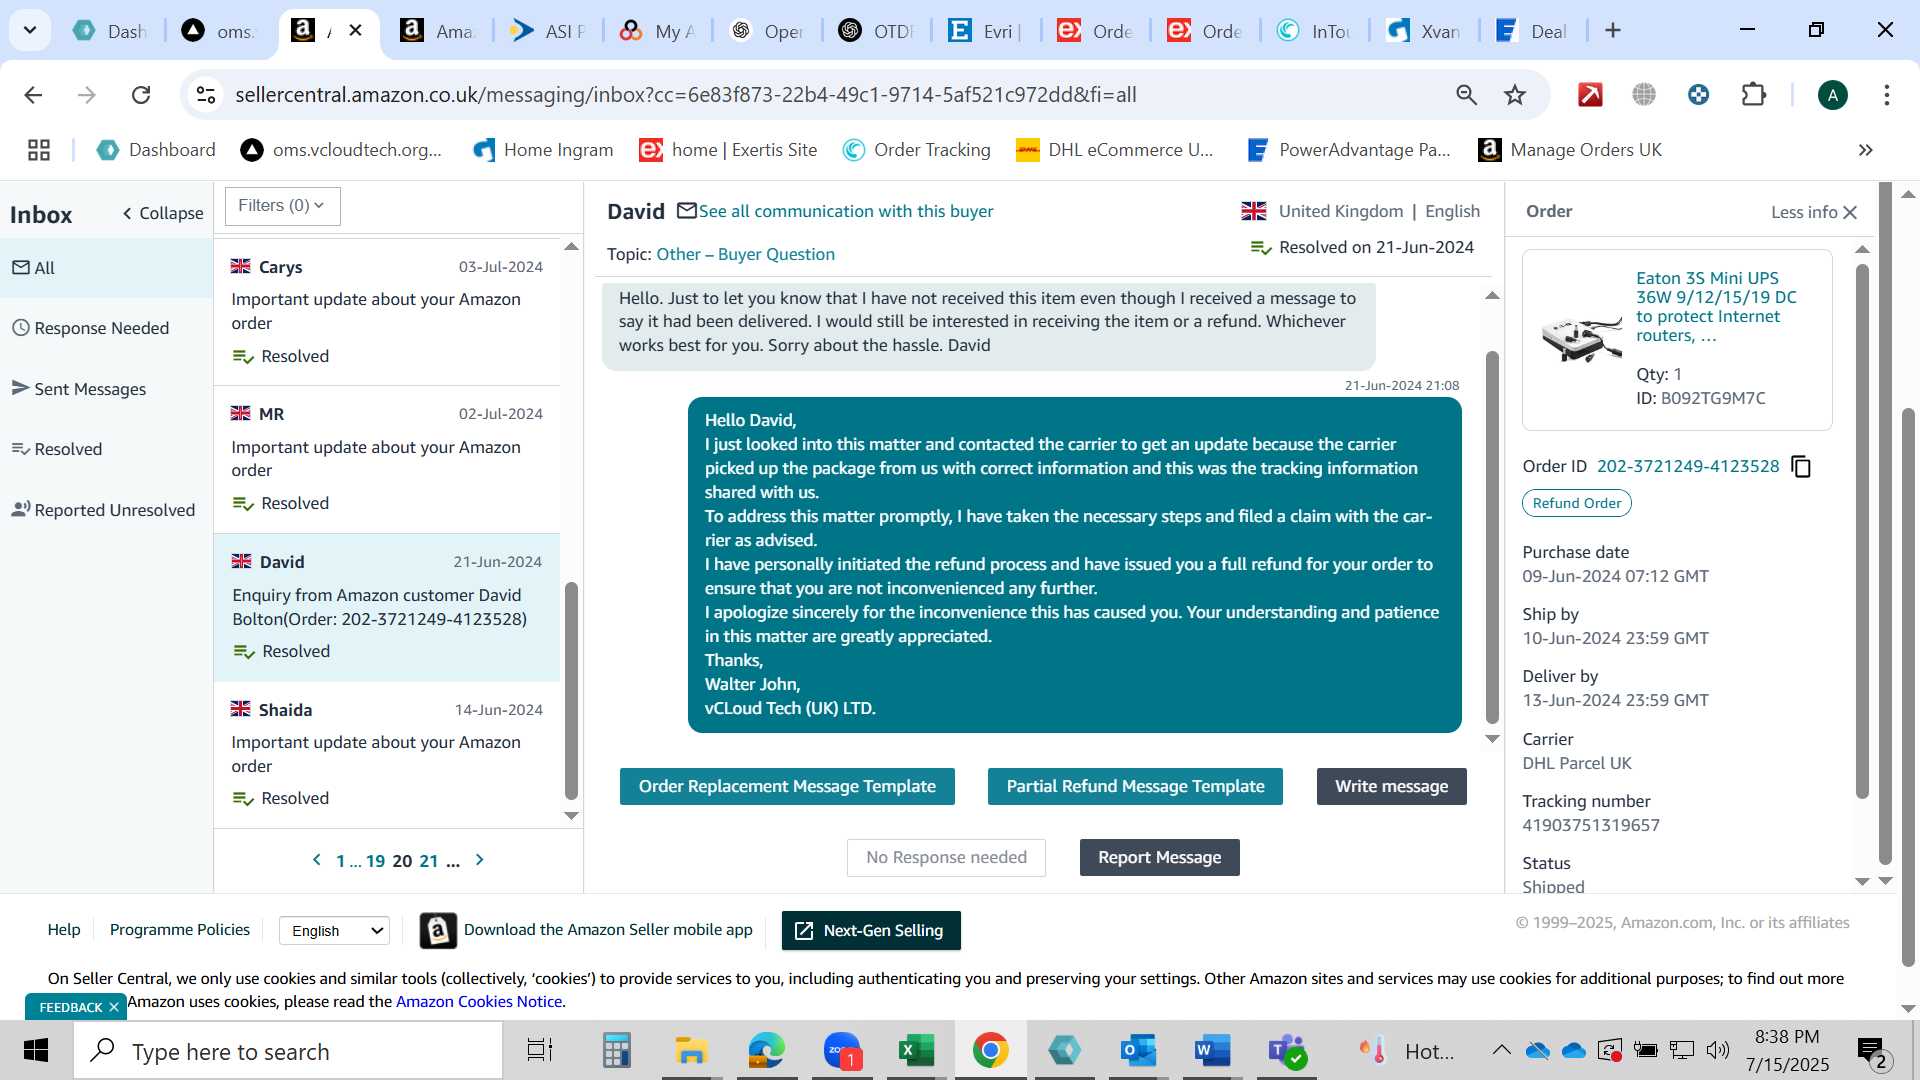
Task: Open Dashboard bookmark in bookmarks bar
Action: 156,150
